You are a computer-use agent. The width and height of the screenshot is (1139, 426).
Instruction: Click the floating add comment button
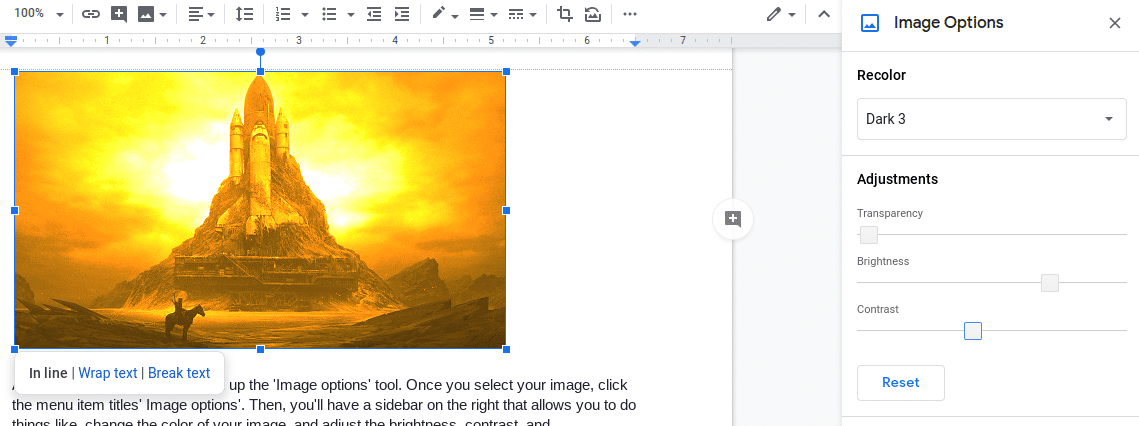click(732, 219)
